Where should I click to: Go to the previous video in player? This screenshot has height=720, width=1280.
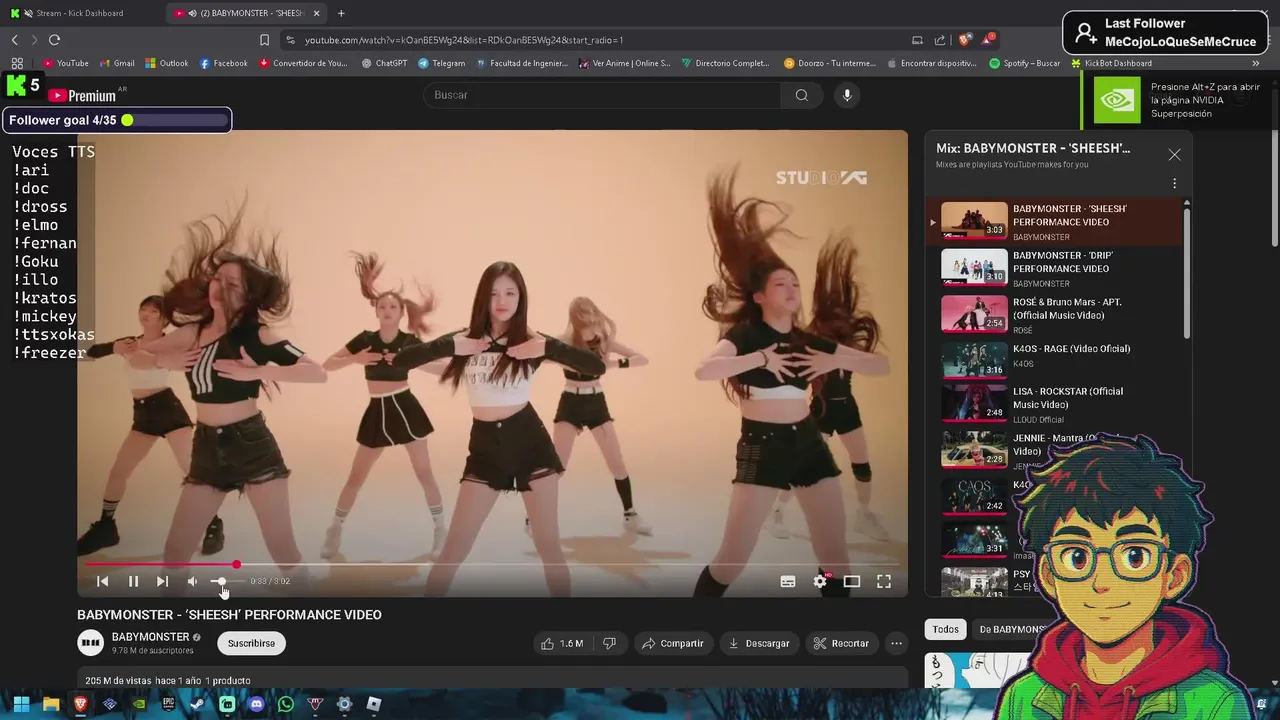coord(102,581)
